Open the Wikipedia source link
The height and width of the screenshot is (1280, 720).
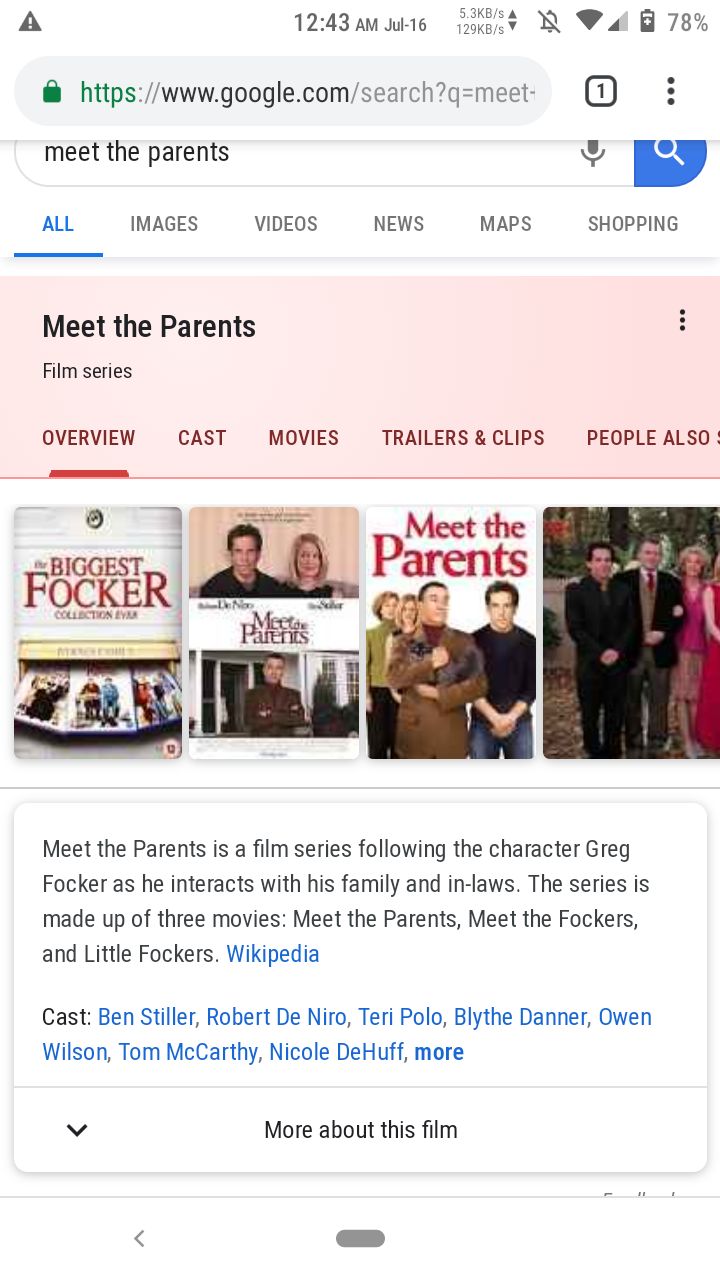click(273, 954)
